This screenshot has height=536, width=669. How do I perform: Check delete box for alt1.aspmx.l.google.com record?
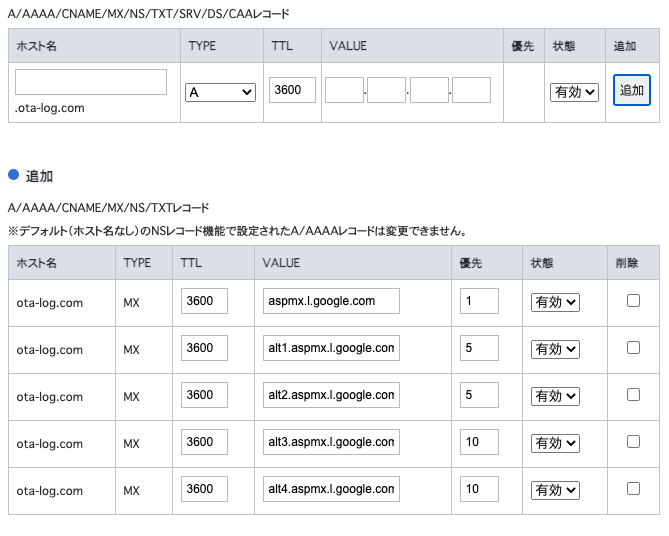point(633,347)
